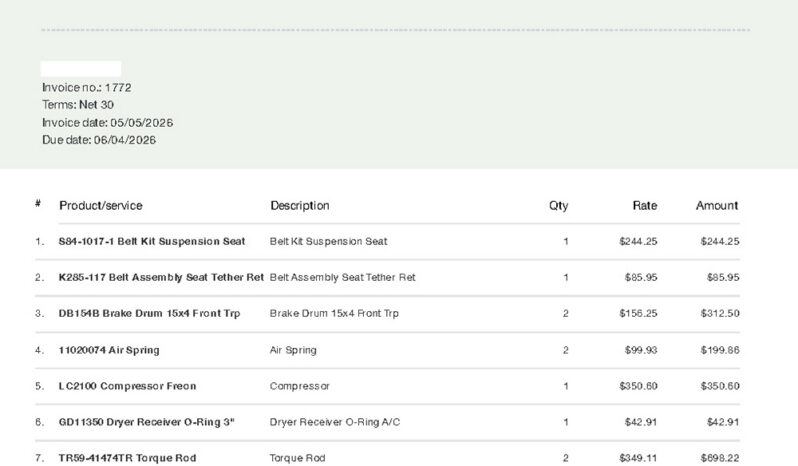798x466 pixels.
Task: Click description 'Brake Drum 15x4 Front Trp'
Action: pyautogui.click(x=334, y=313)
